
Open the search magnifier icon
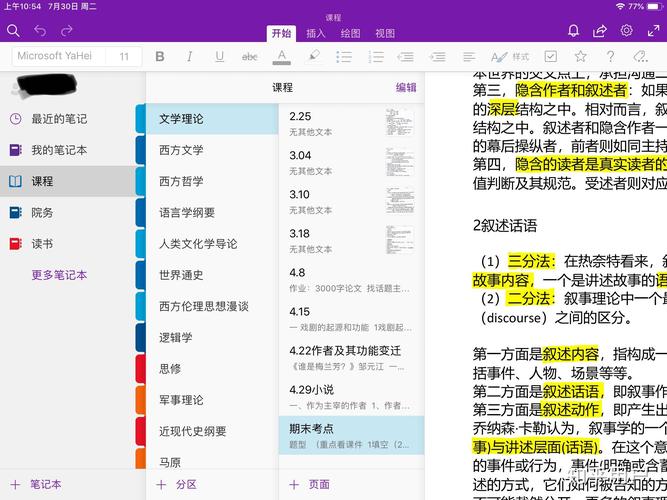pos(13,31)
